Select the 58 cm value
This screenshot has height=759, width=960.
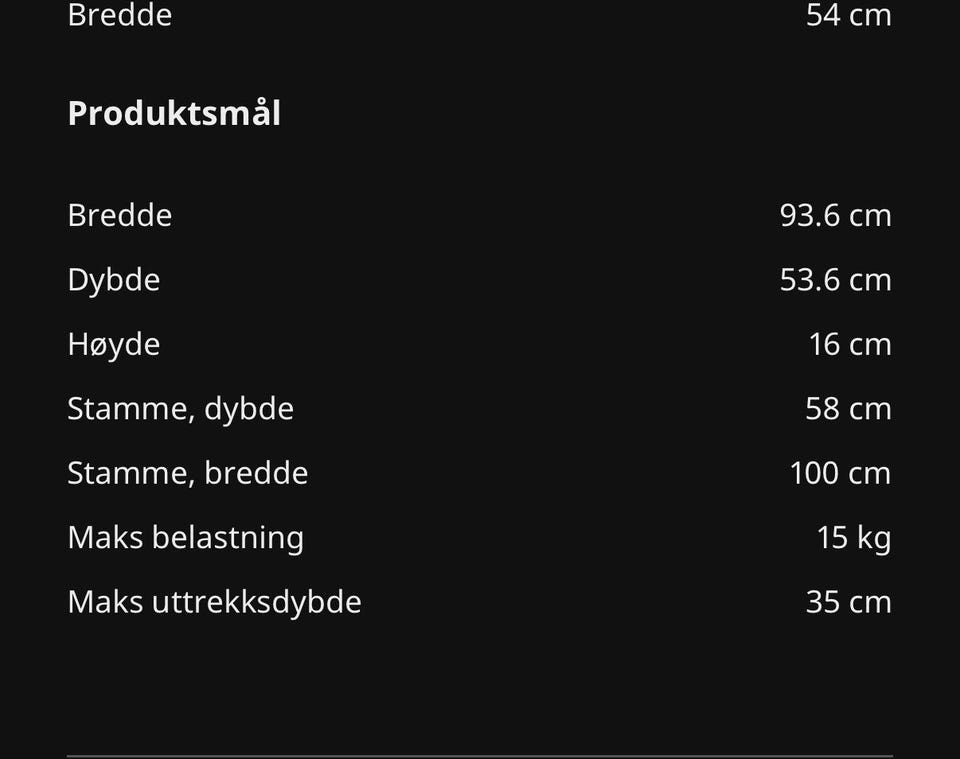click(848, 408)
